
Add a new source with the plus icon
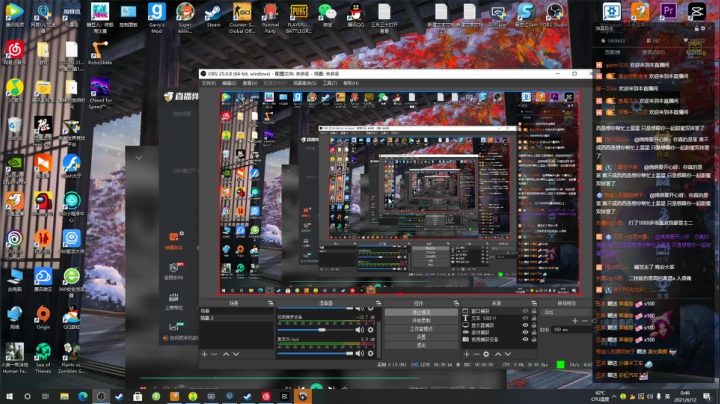(x=466, y=354)
